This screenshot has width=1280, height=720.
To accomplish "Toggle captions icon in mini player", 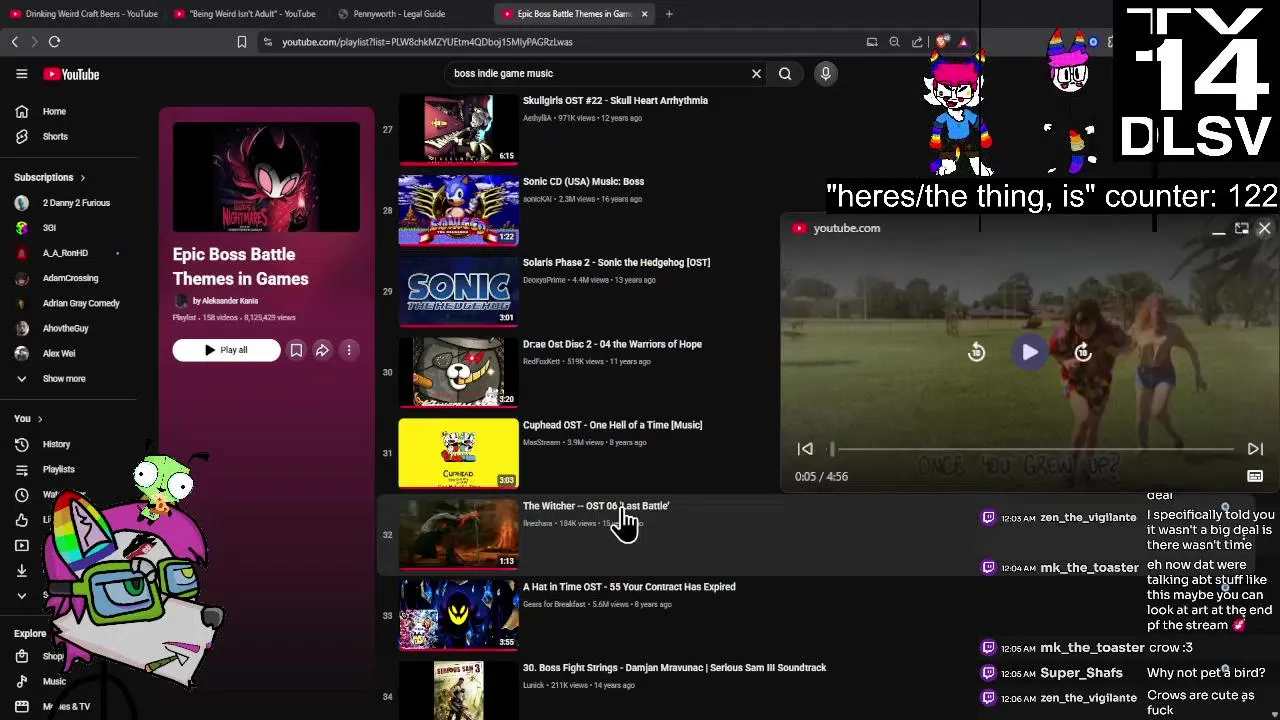I will (1255, 477).
